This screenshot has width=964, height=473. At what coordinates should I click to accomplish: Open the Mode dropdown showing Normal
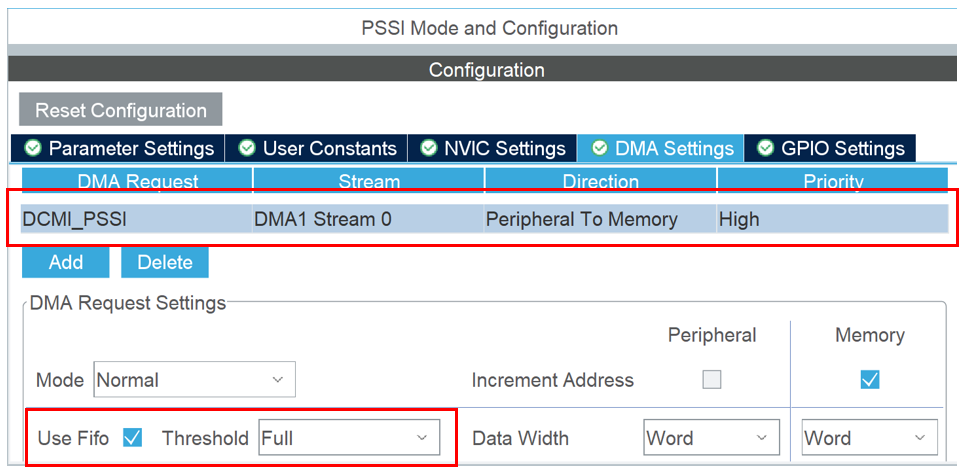pos(195,380)
